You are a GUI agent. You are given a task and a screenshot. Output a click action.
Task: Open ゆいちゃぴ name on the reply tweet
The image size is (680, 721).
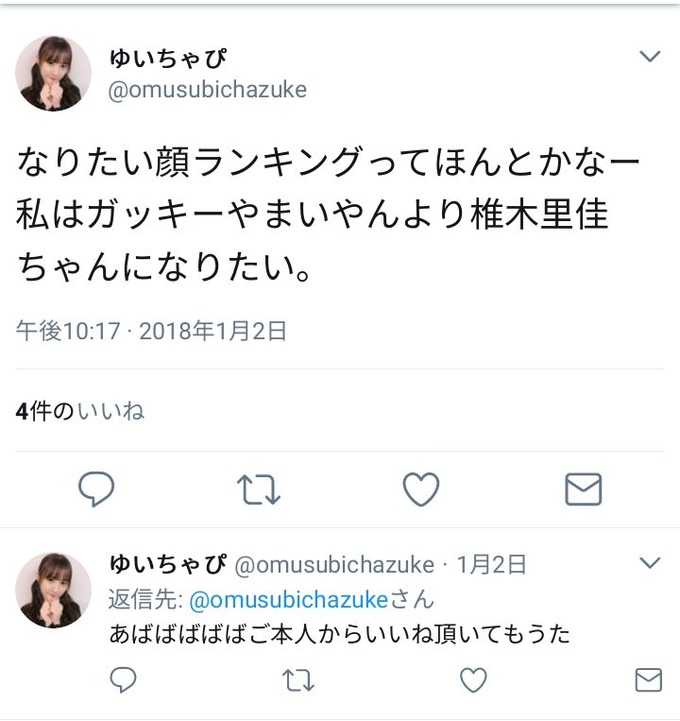click(x=168, y=564)
